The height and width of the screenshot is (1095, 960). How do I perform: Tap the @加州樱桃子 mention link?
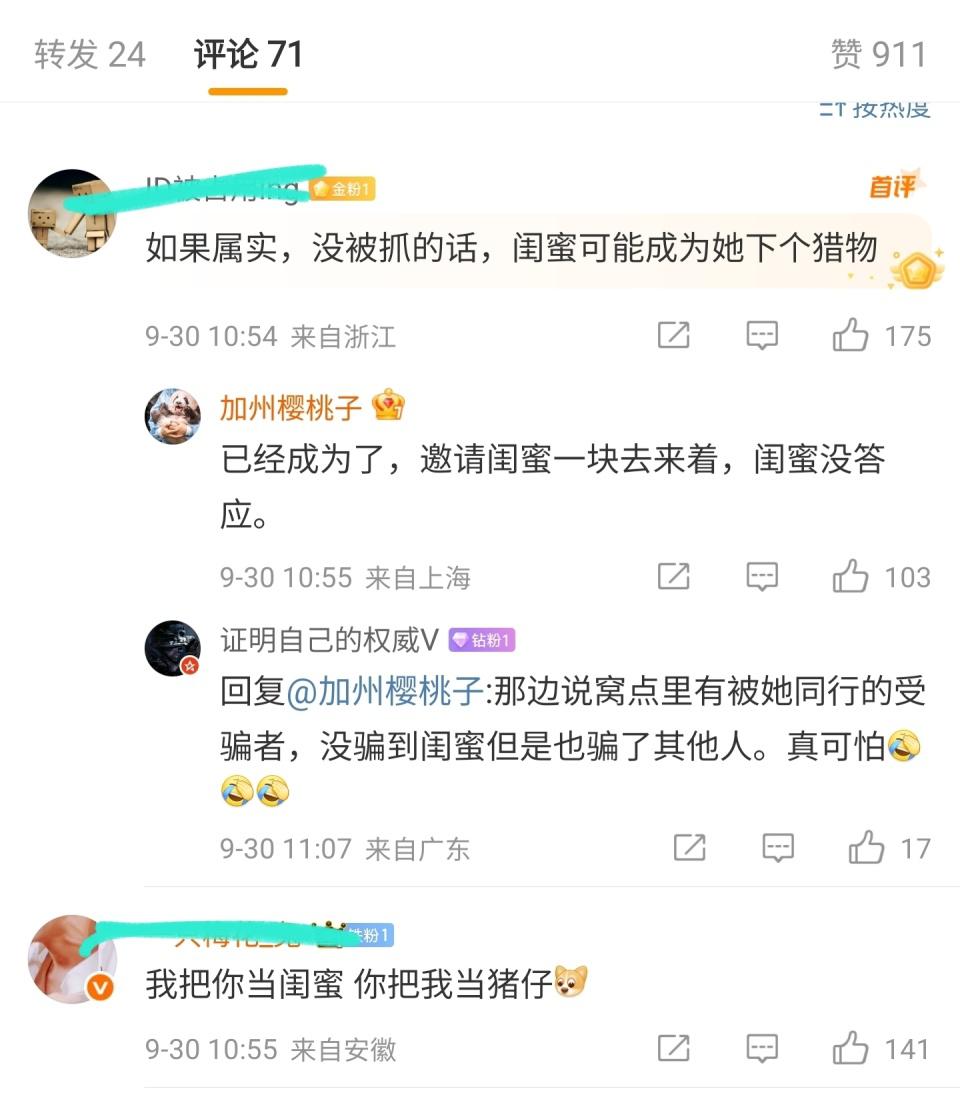pos(385,692)
